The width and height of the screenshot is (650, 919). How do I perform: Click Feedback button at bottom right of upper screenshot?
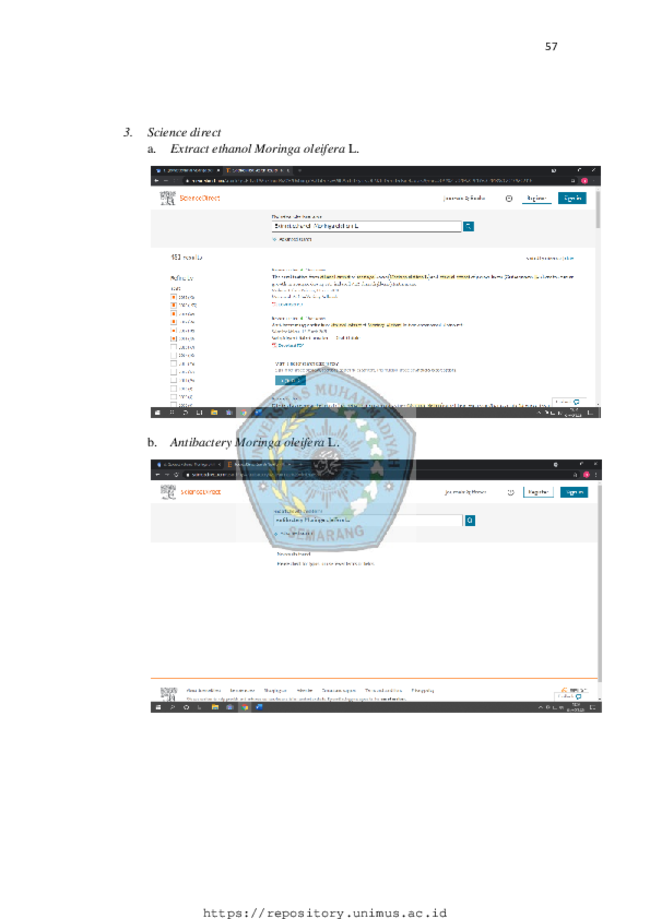click(x=567, y=402)
